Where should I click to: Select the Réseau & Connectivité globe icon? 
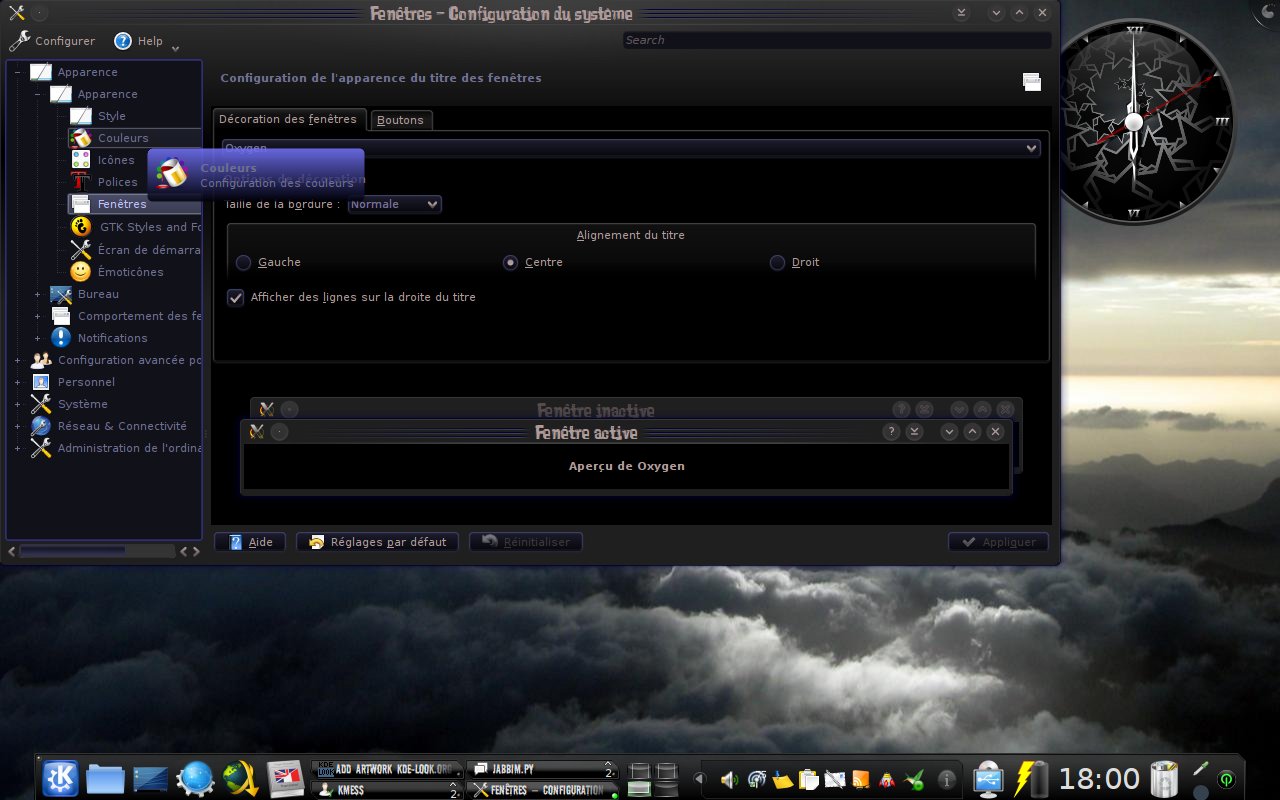point(41,426)
